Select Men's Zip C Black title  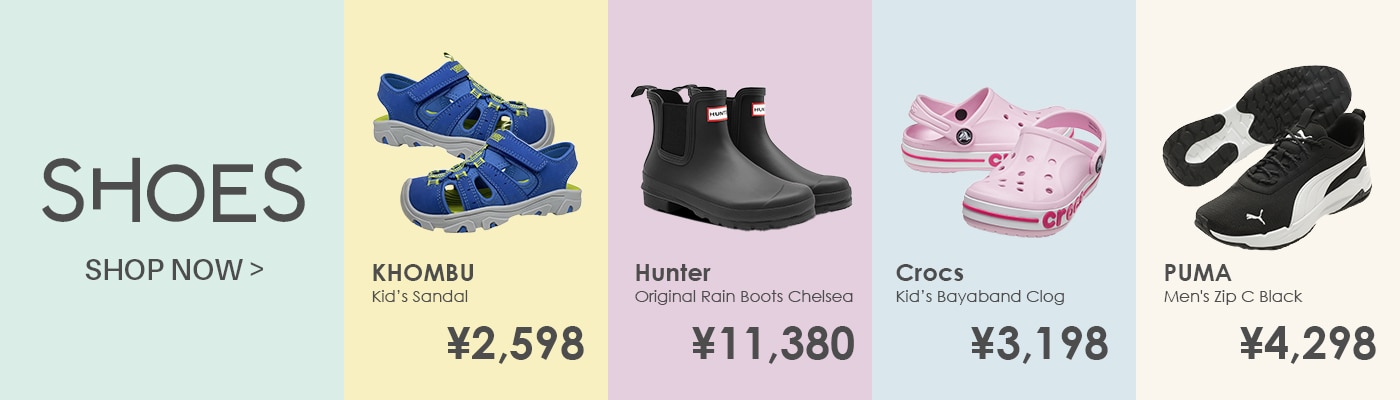1233,297
